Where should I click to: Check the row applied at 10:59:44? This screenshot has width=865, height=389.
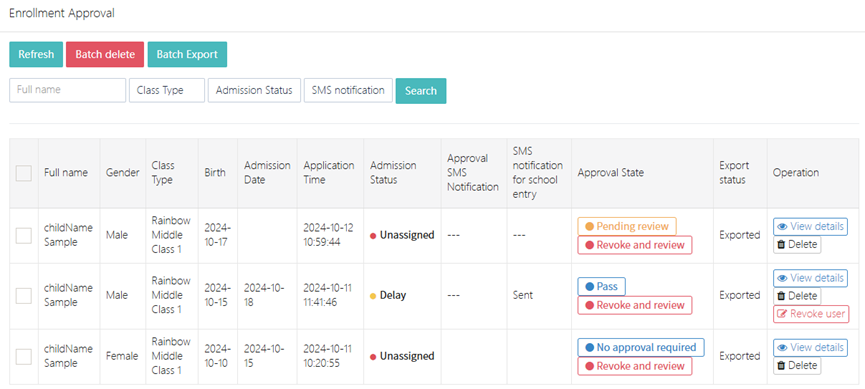(x=24, y=236)
